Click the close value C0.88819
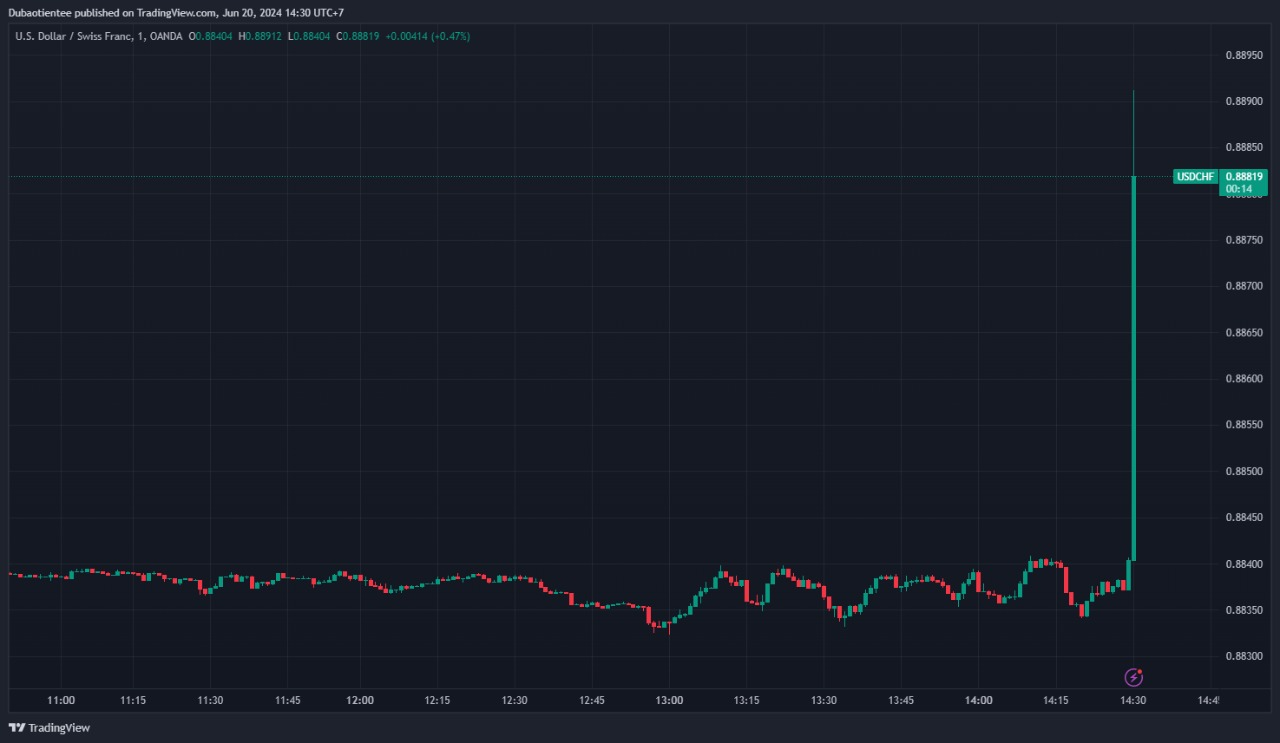The height and width of the screenshot is (743, 1280). pyautogui.click(x=356, y=36)
